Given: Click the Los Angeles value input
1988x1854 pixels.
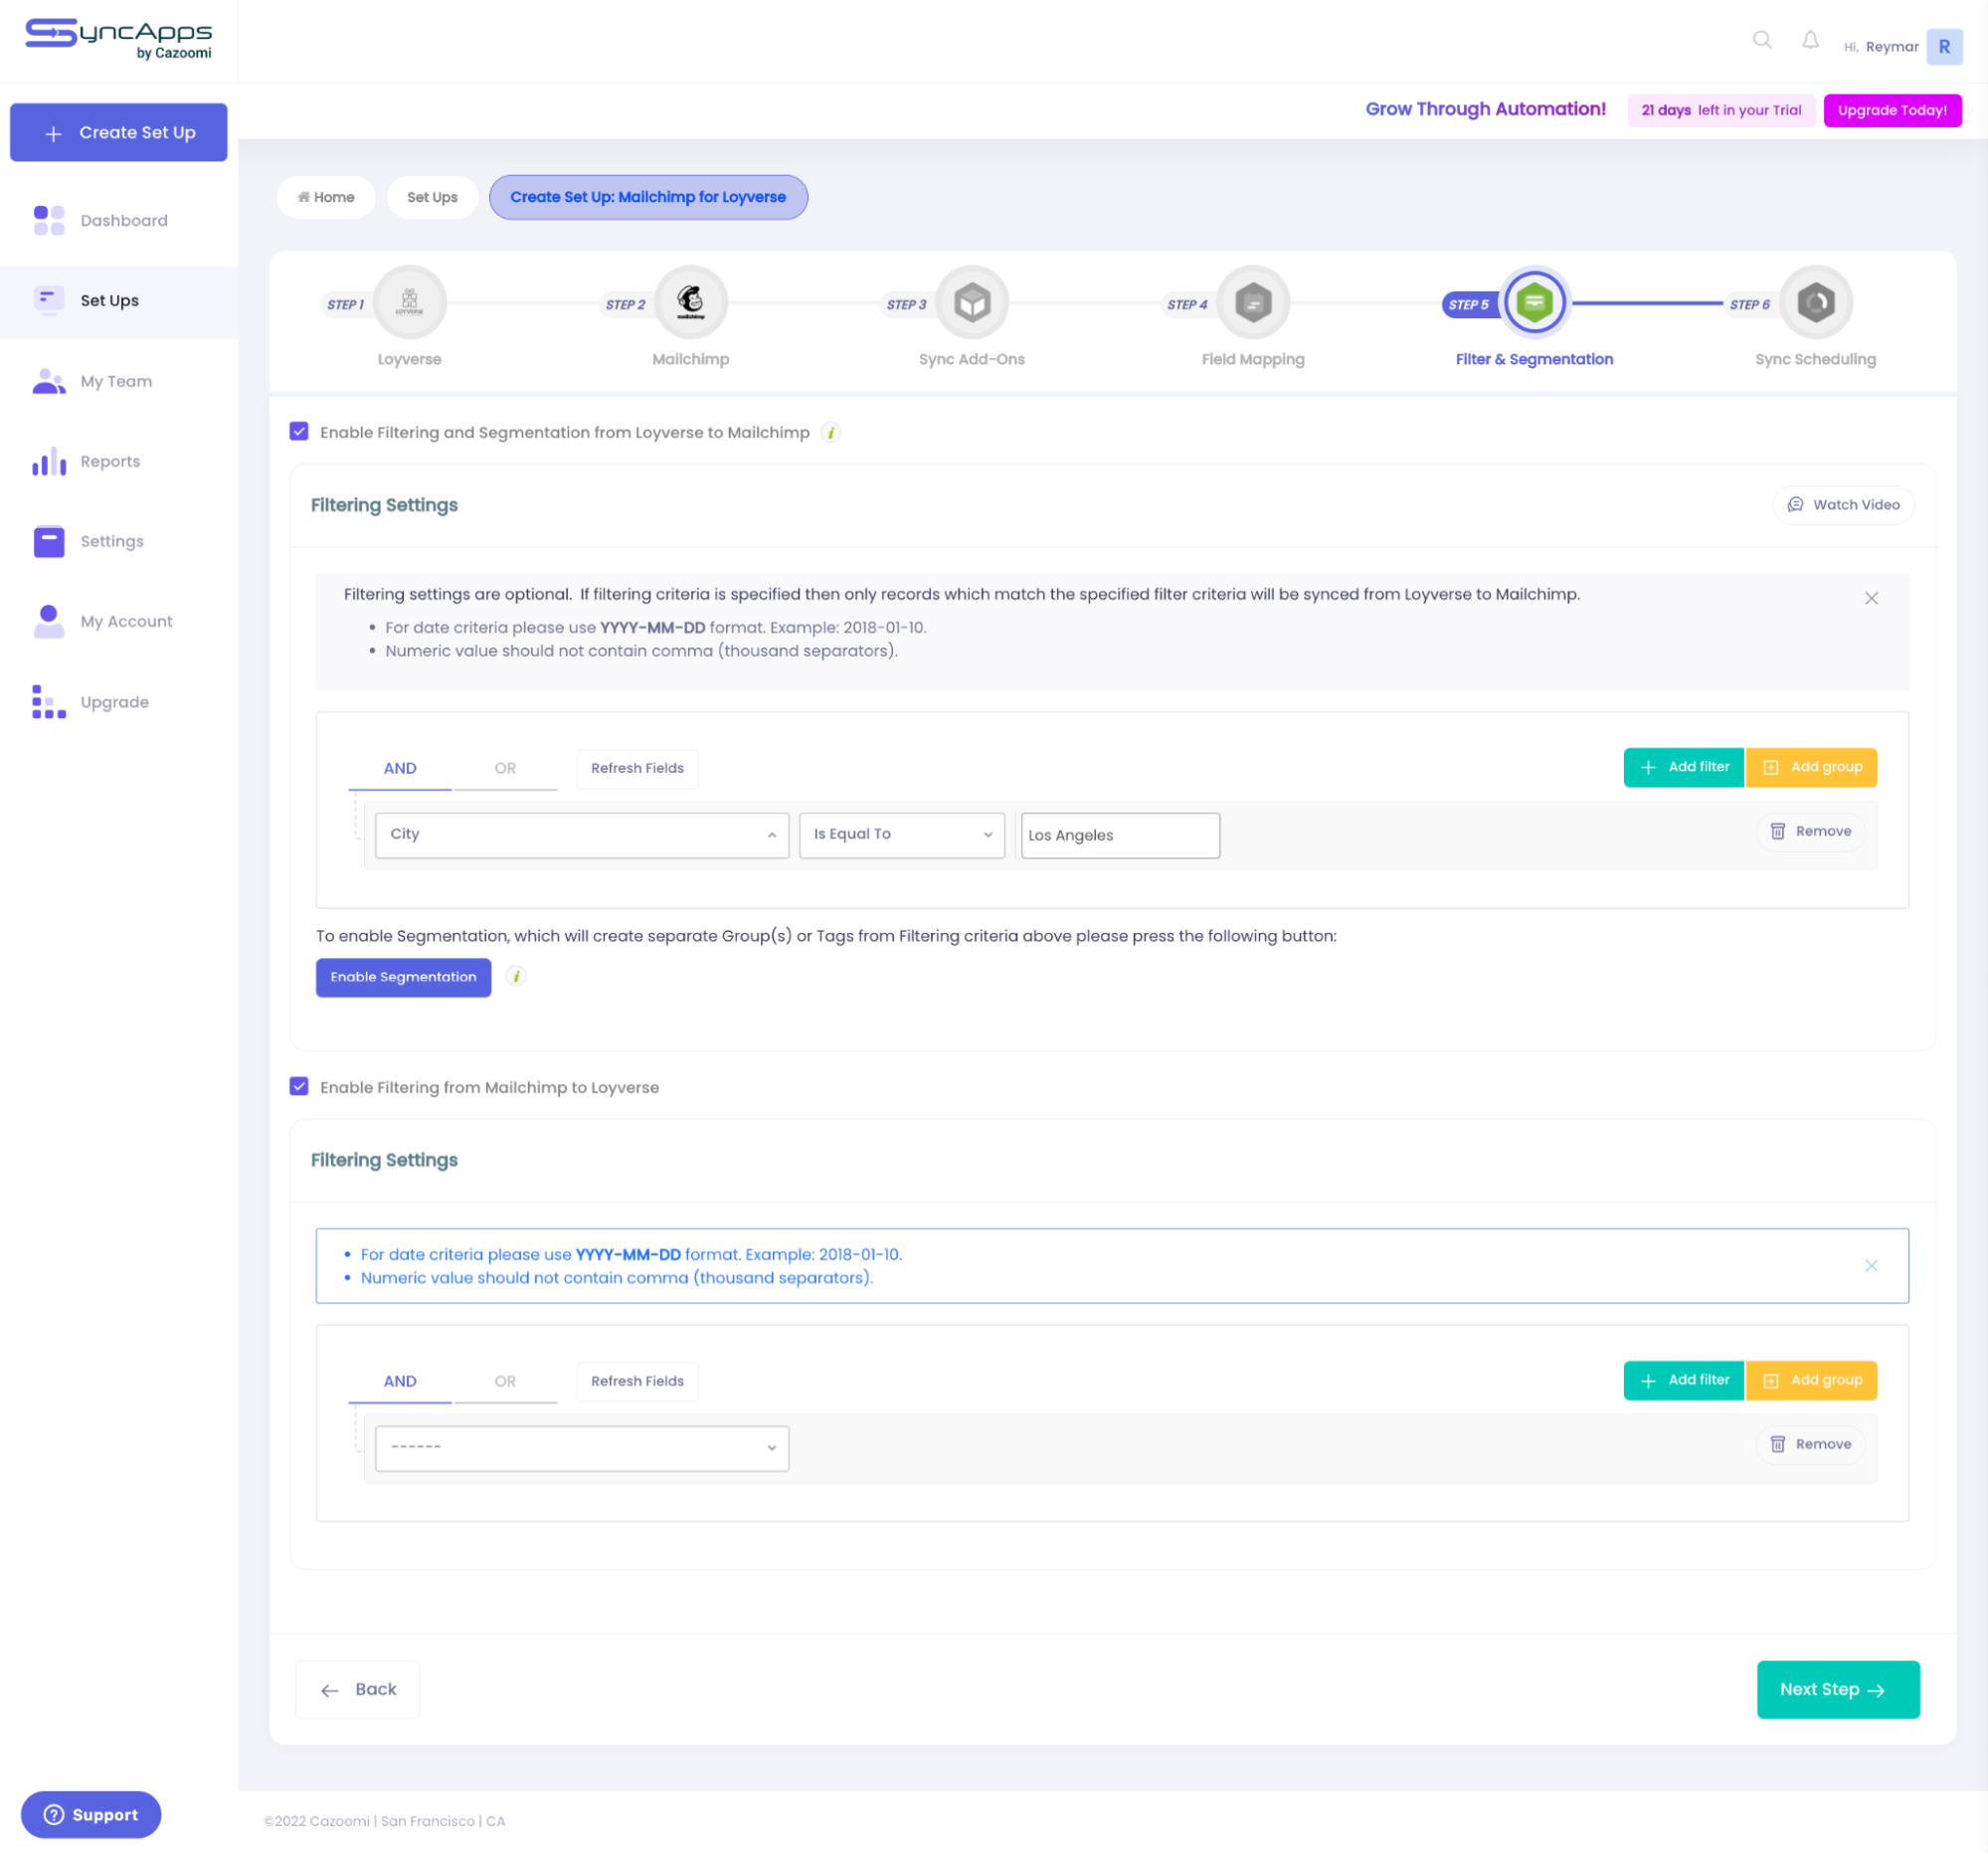Looking at the screenshot, I should [1120, 835].
